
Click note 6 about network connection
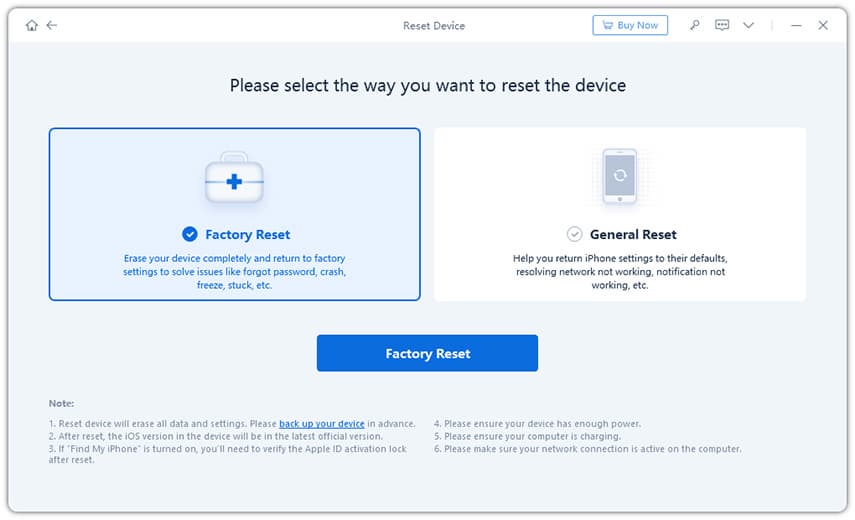click(587, 449)
